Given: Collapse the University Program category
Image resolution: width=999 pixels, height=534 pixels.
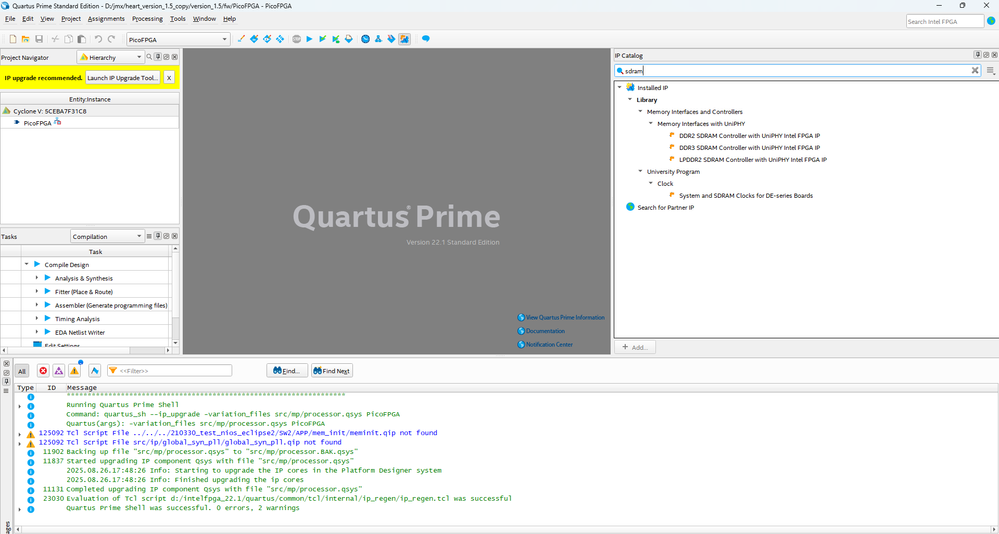Looking at the screenshot, I should [640, 171].
